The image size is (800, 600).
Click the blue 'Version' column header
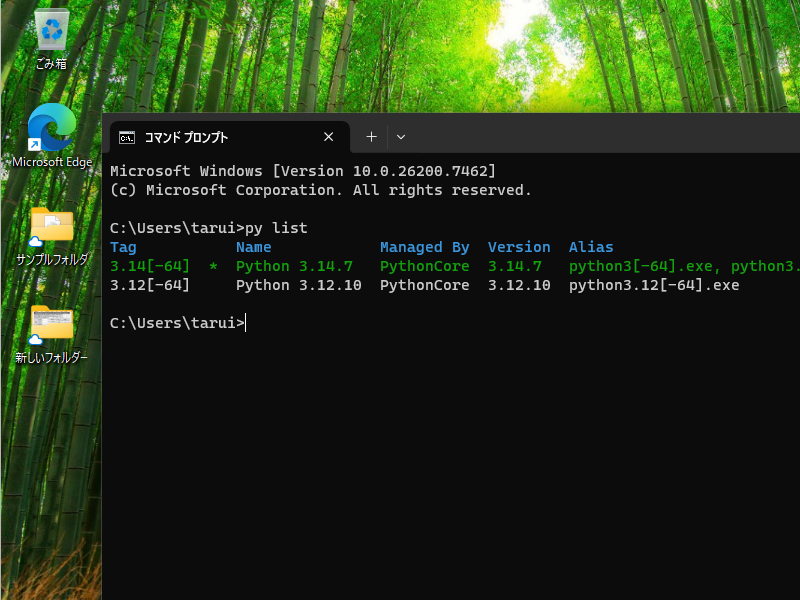coord(519,247)
